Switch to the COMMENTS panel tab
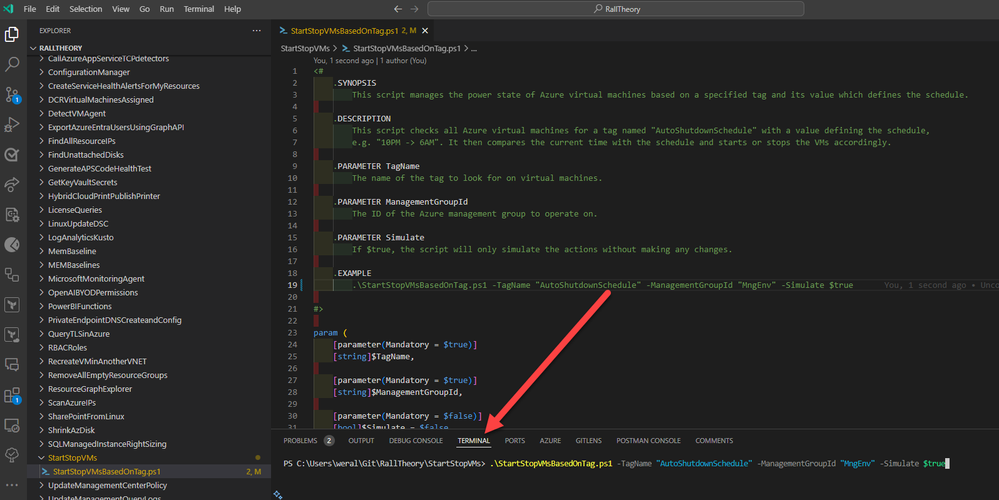Screen dimensions: 999x500 [714, 441]
